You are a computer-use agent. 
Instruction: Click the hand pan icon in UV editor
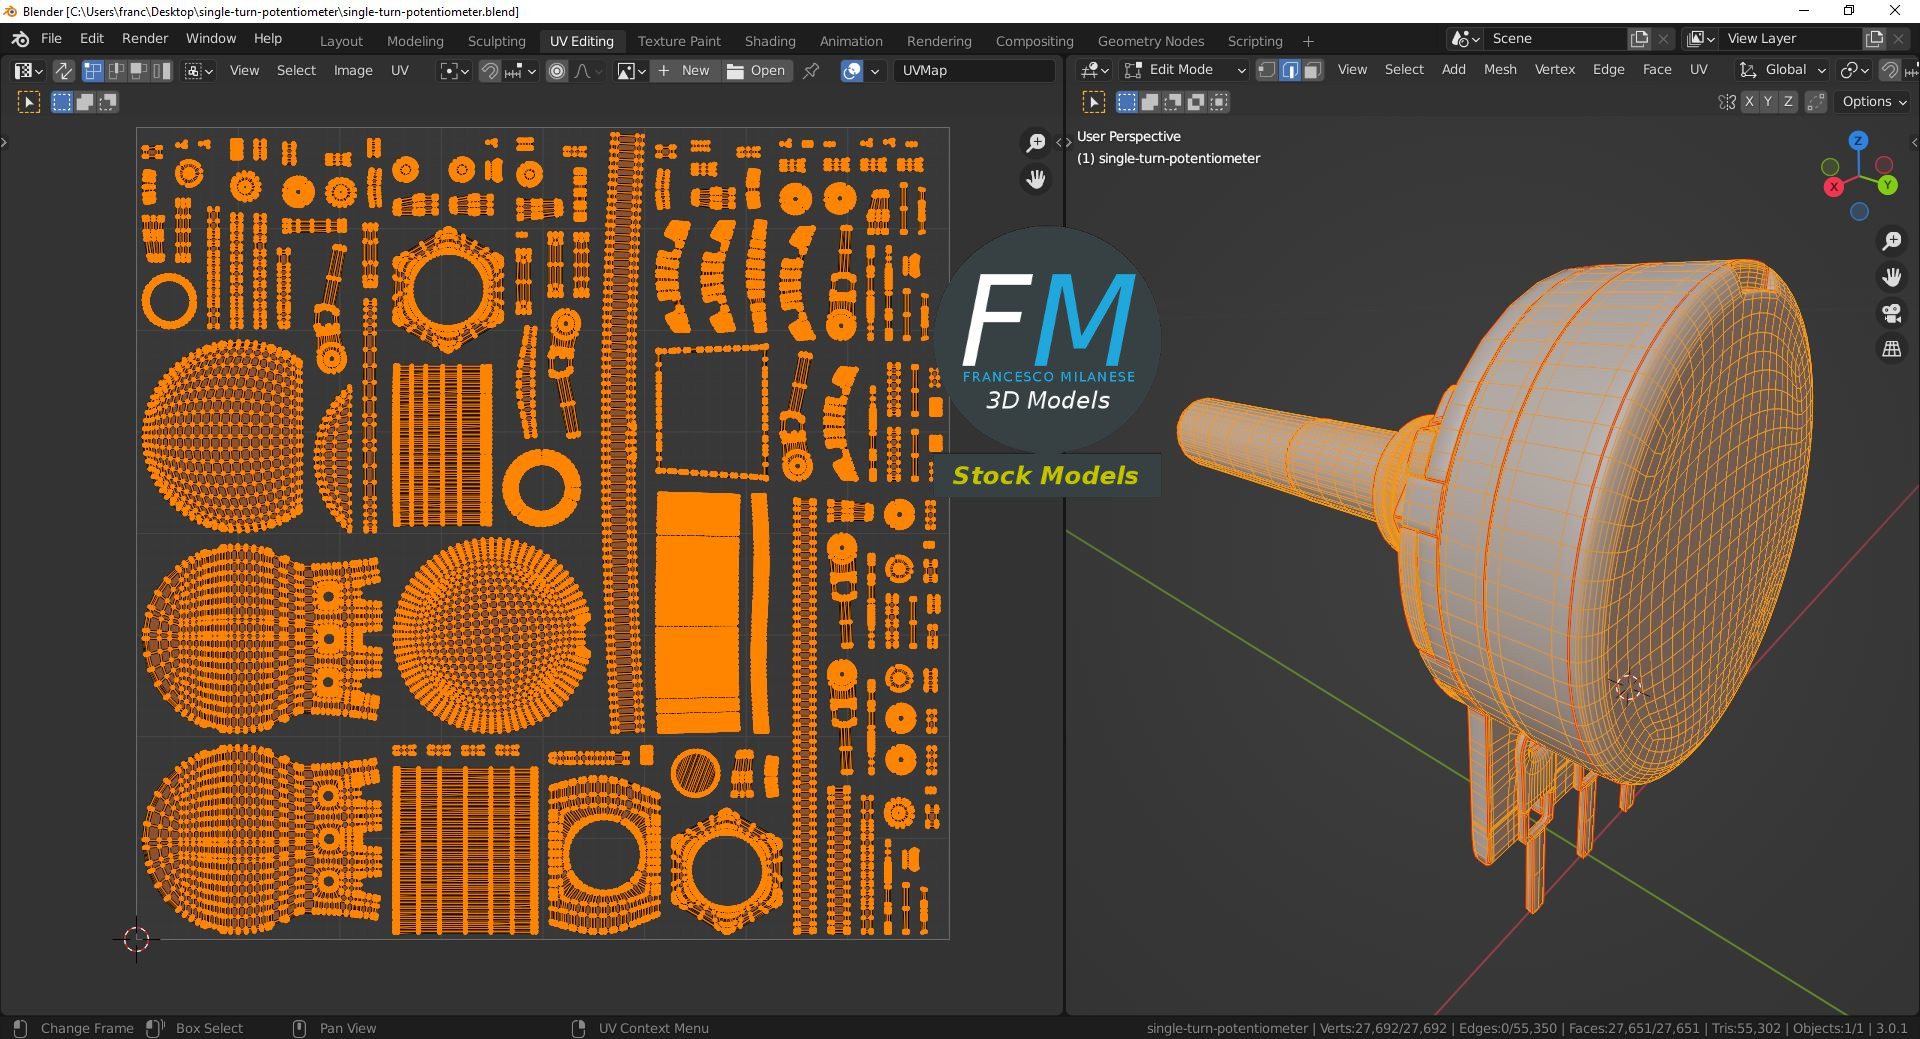pos(1035,179)
